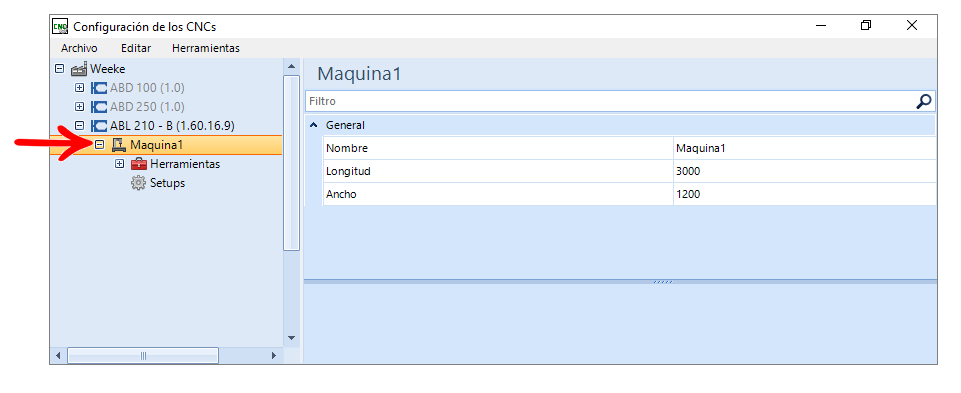Collapse the Weeke root node
The image size is (961, 393).
[59, 69]
